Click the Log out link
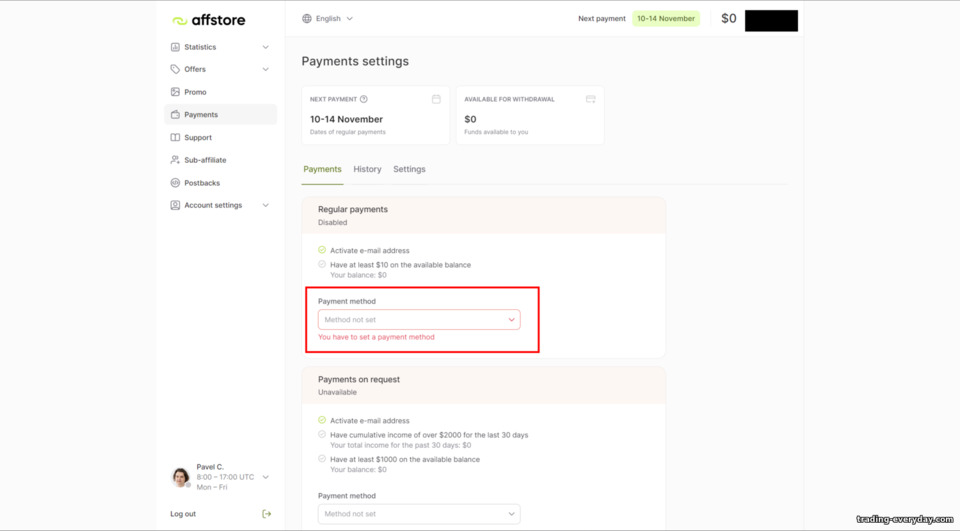Screen dimensions: 960x531 [183, 514]
